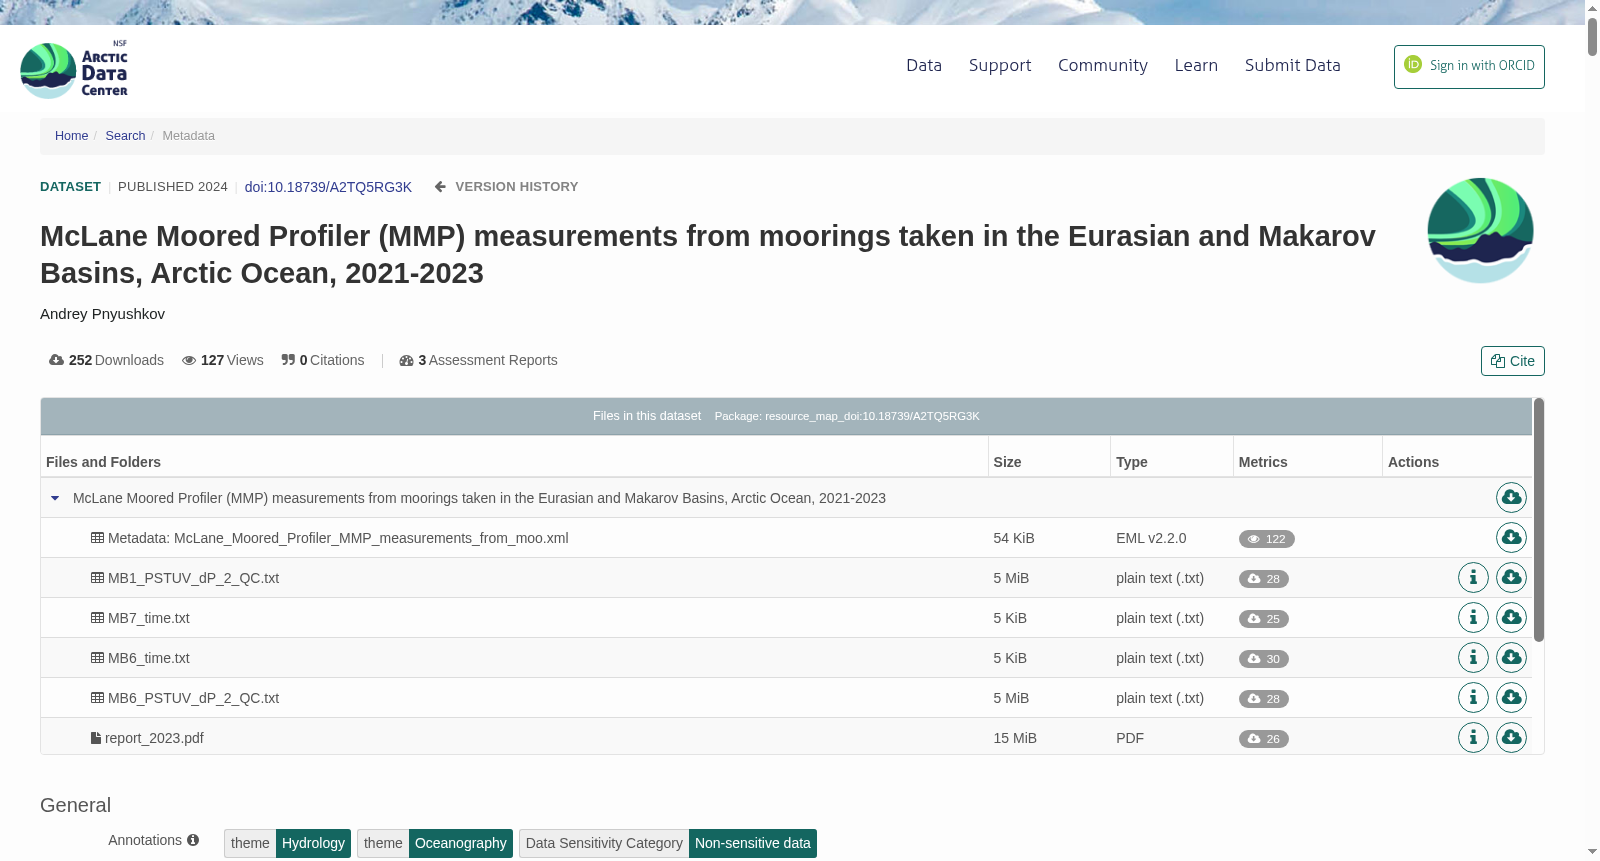The width and height of the screenshot is (1600, 861).
Task: Click the ORCID iD icon
Action: point(1413,64)
